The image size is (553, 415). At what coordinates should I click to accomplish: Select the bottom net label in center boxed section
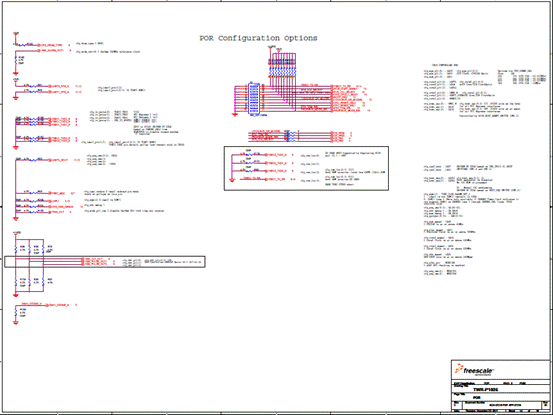(276, 179)
